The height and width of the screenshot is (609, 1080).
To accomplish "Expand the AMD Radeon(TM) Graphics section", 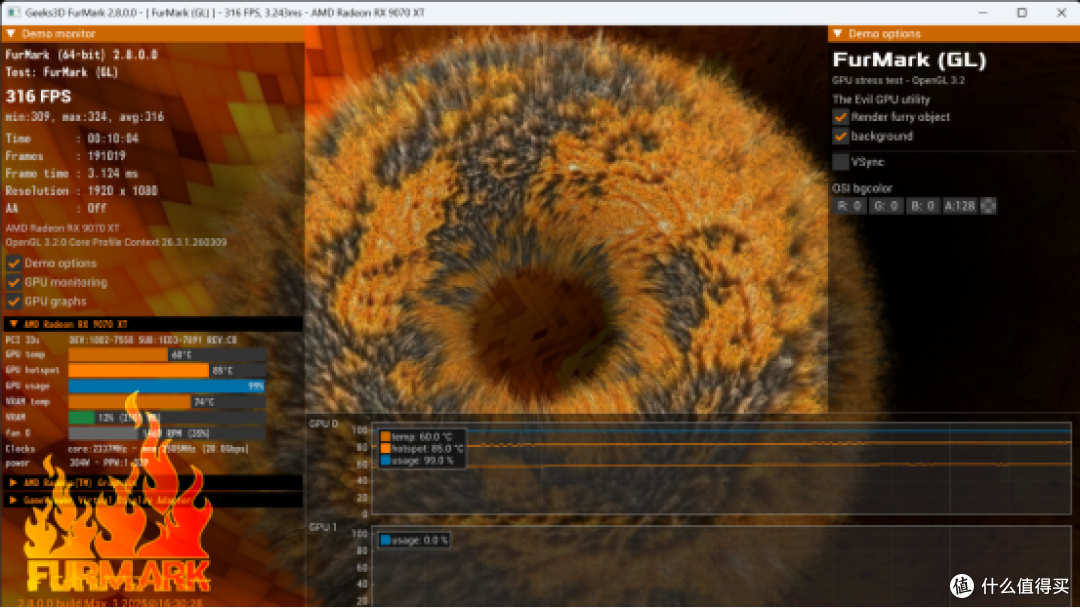I will (13, 483).
